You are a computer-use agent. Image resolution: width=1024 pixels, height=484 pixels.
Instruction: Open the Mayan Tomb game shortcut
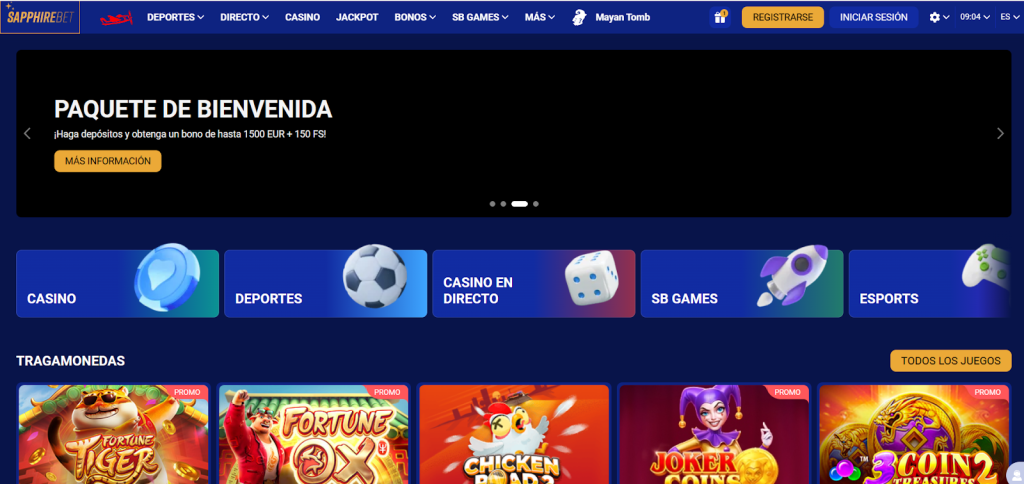click(611, 18)
